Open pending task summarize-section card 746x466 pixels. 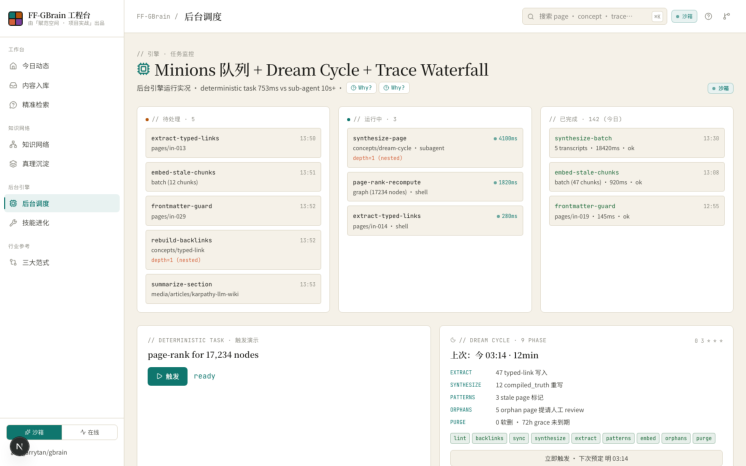pyautogui.click(x=233, y=289)
